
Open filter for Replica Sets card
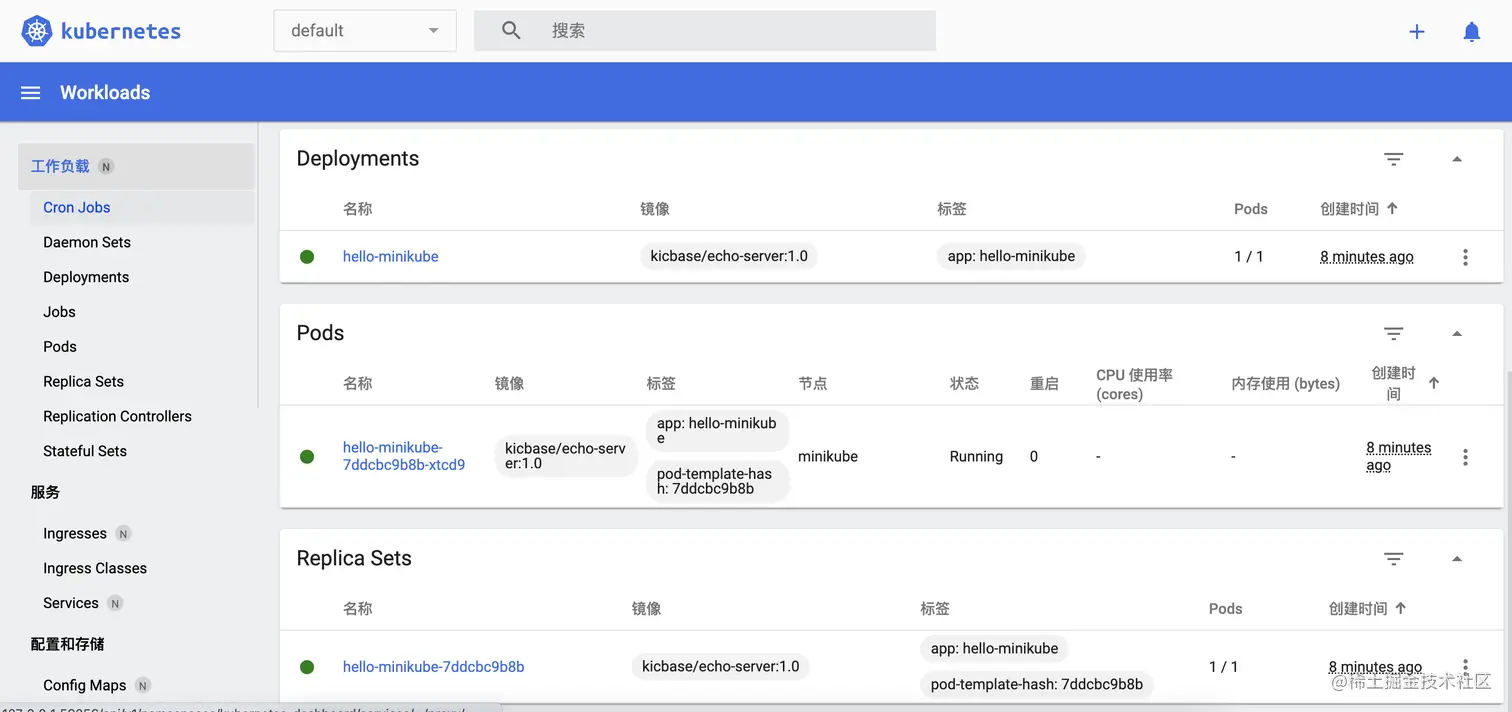pyautogui.click(x=1394, y=559)
